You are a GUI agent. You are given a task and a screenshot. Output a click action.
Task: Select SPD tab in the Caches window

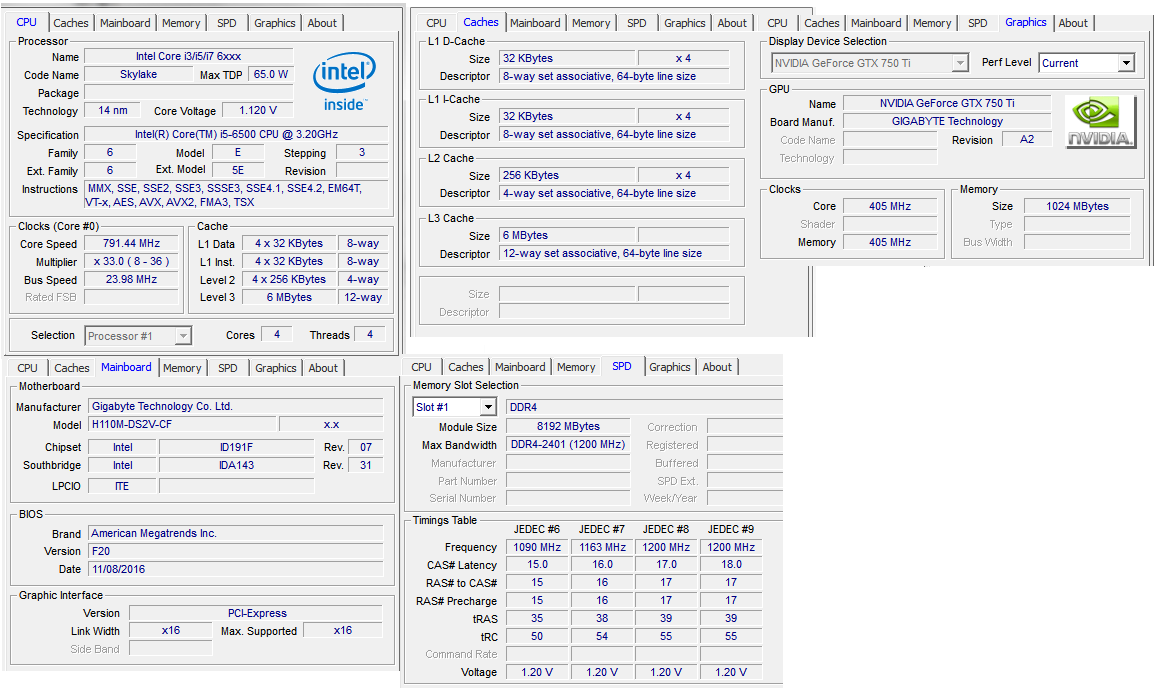coord(637,23)
